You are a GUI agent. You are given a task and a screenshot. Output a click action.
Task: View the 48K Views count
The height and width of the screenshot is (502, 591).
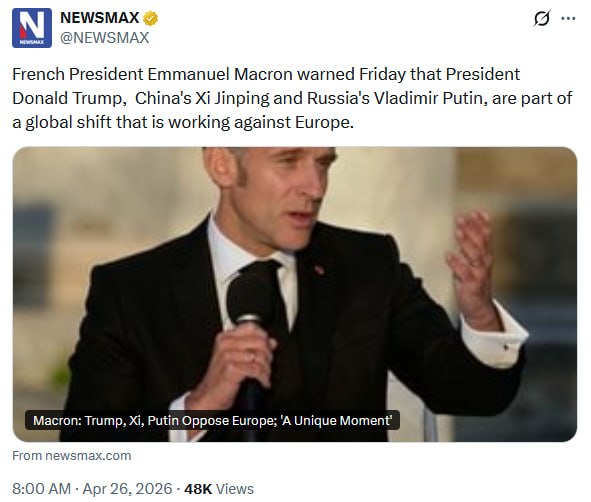point(219,489)
